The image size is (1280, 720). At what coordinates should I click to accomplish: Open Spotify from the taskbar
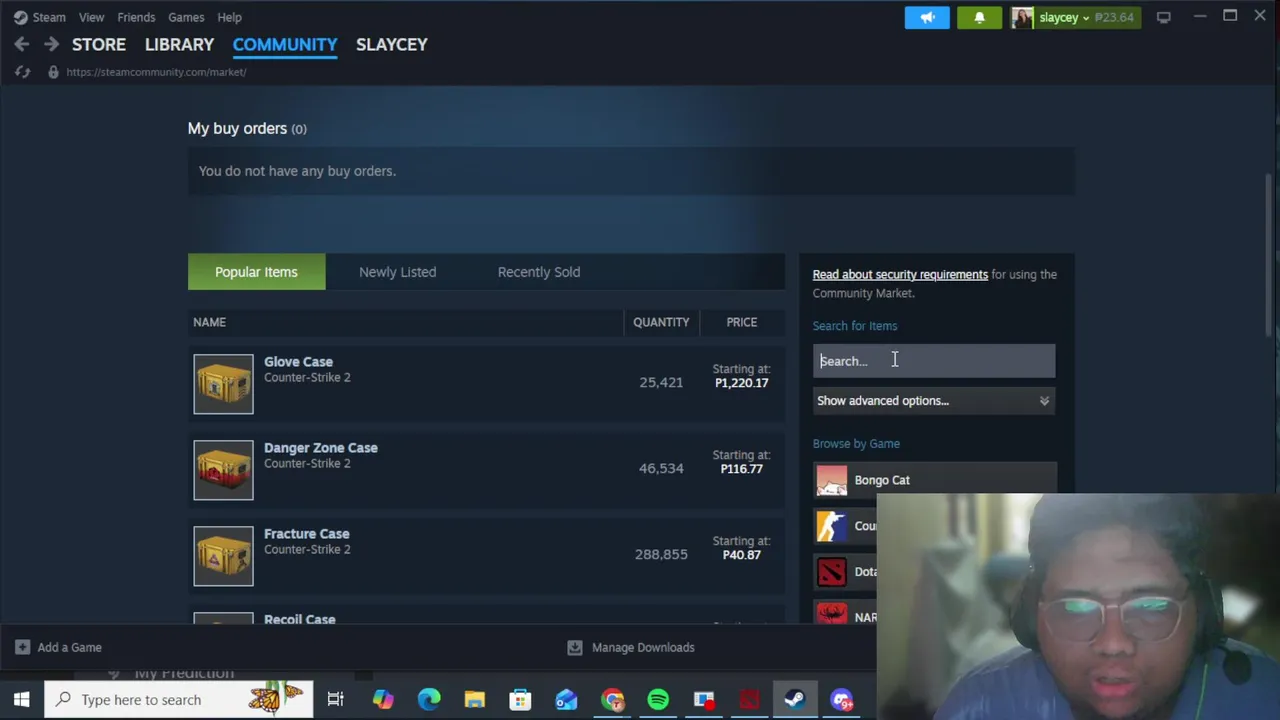click(658, 700)
